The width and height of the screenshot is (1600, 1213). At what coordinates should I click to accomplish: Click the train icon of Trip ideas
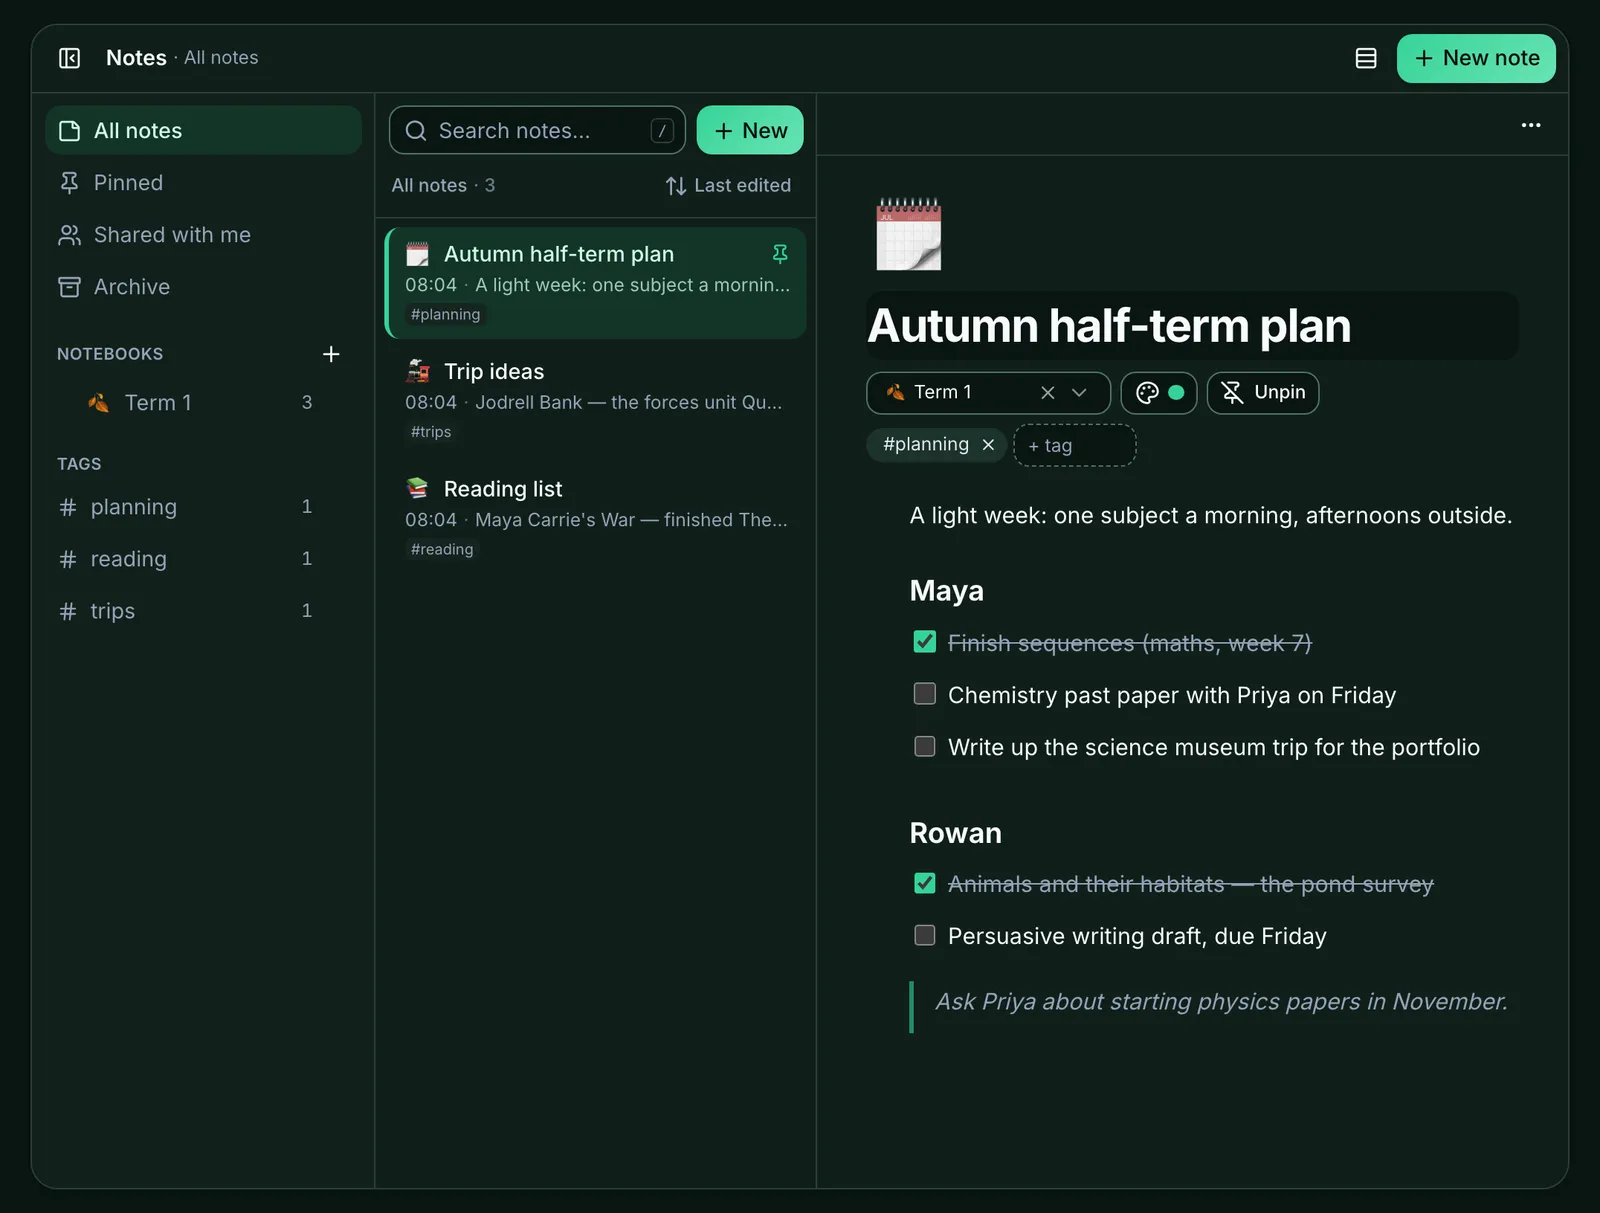418,371
